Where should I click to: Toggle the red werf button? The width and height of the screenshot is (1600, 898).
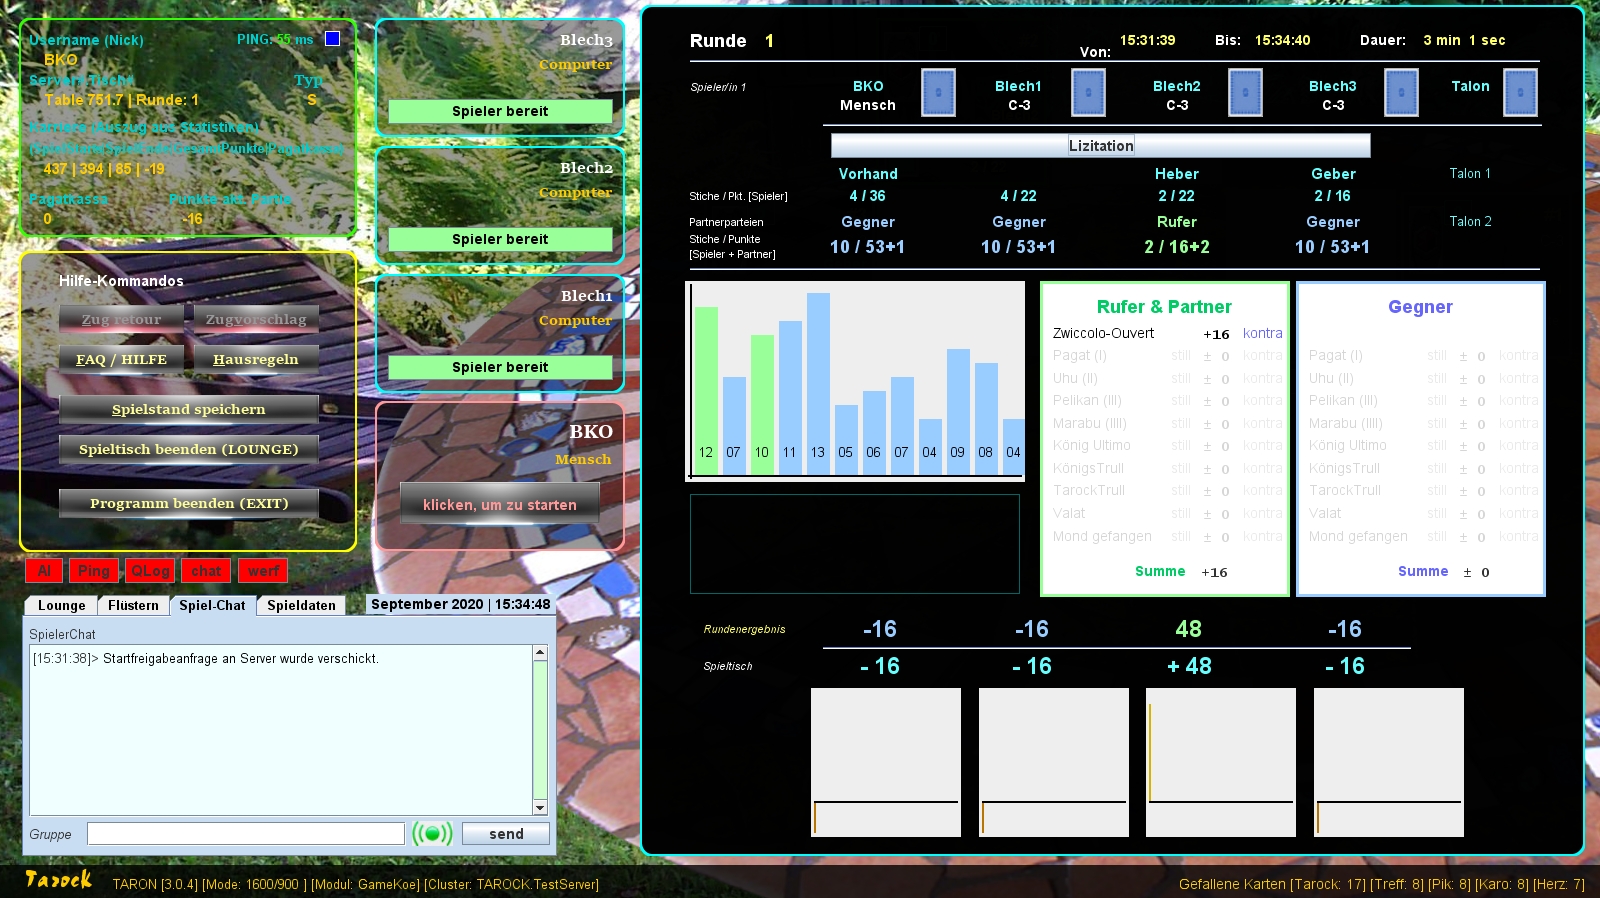tap(263, 571)
